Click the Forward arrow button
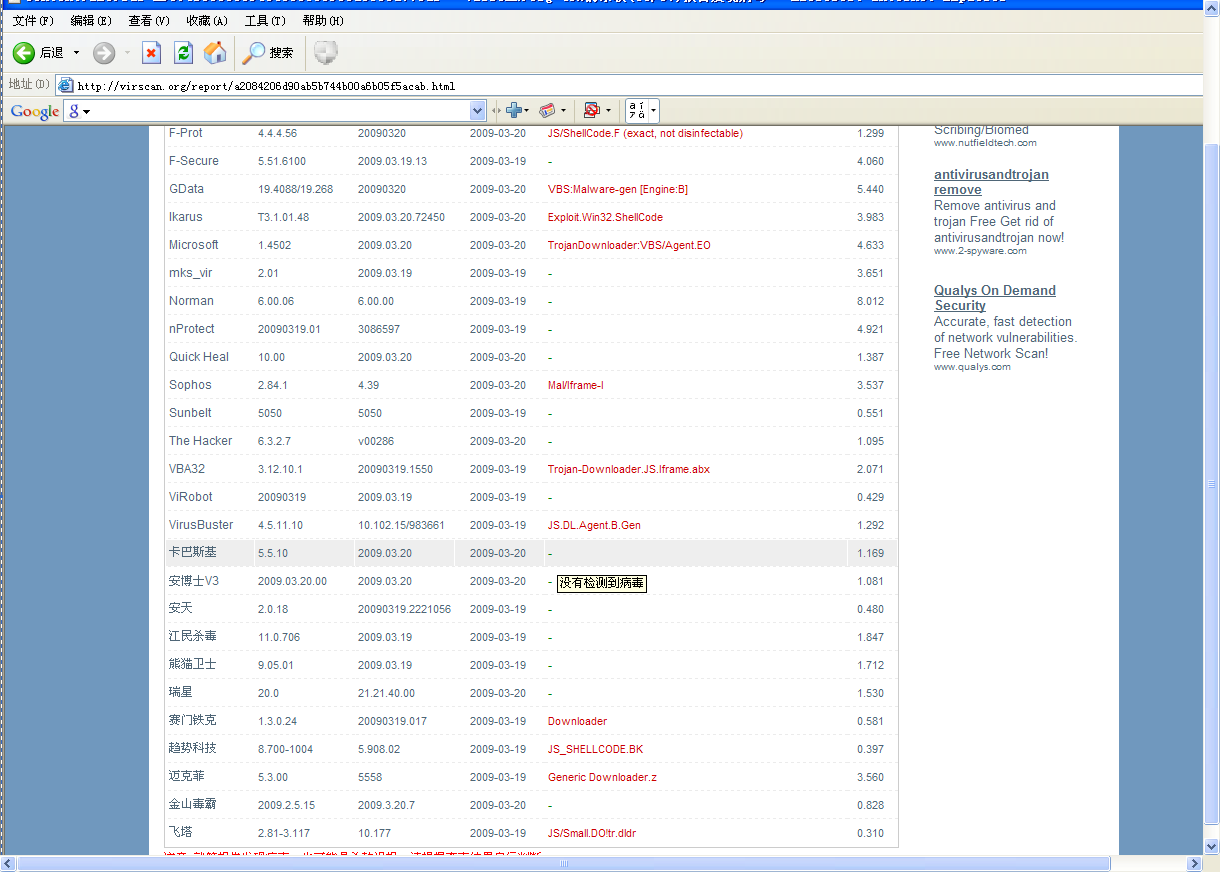Image resolution: width=1220 pixels, height=872 pixels. point(104,53)
